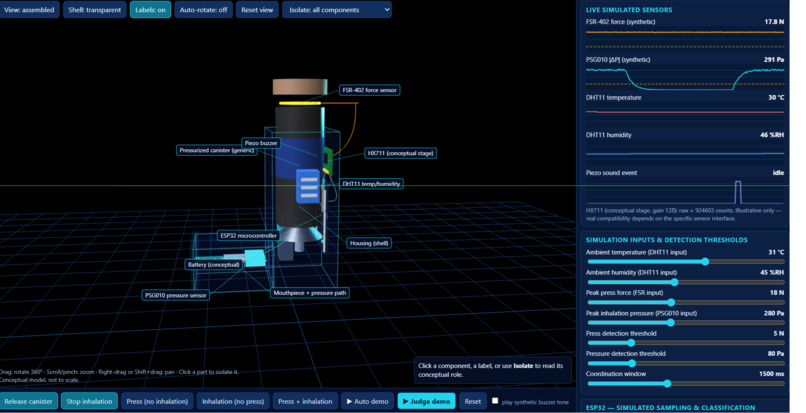
Task: Open the Isolate: all components dropdown
Action: (337, 10)
